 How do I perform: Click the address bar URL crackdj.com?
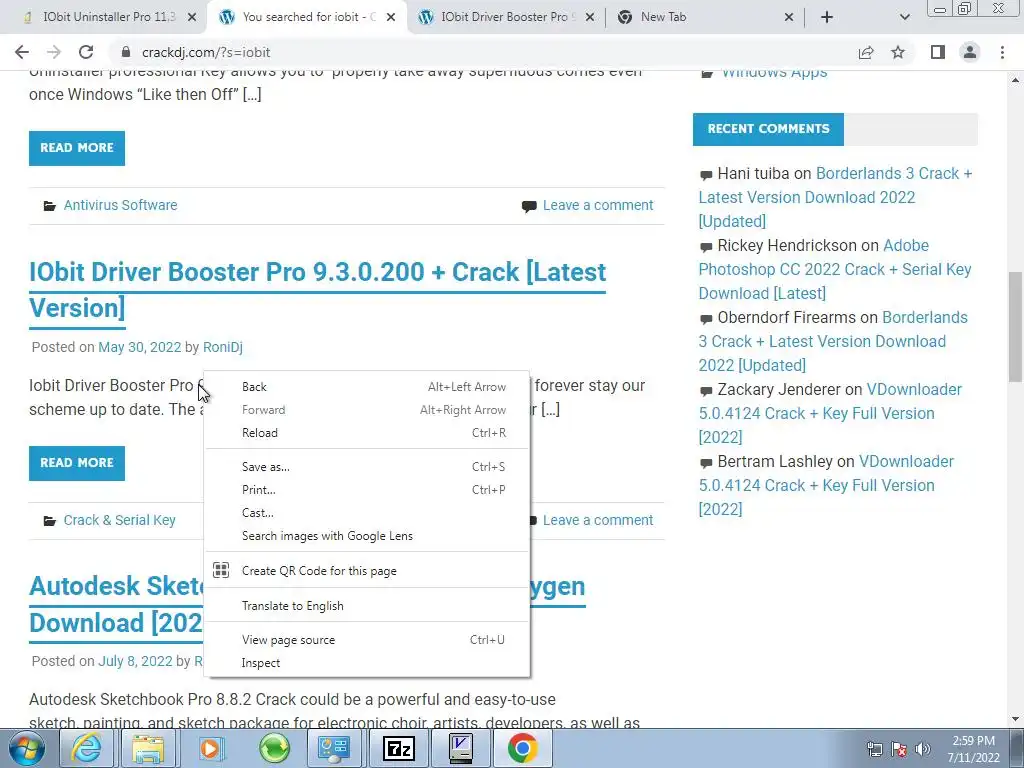click(x=206, y=52)
